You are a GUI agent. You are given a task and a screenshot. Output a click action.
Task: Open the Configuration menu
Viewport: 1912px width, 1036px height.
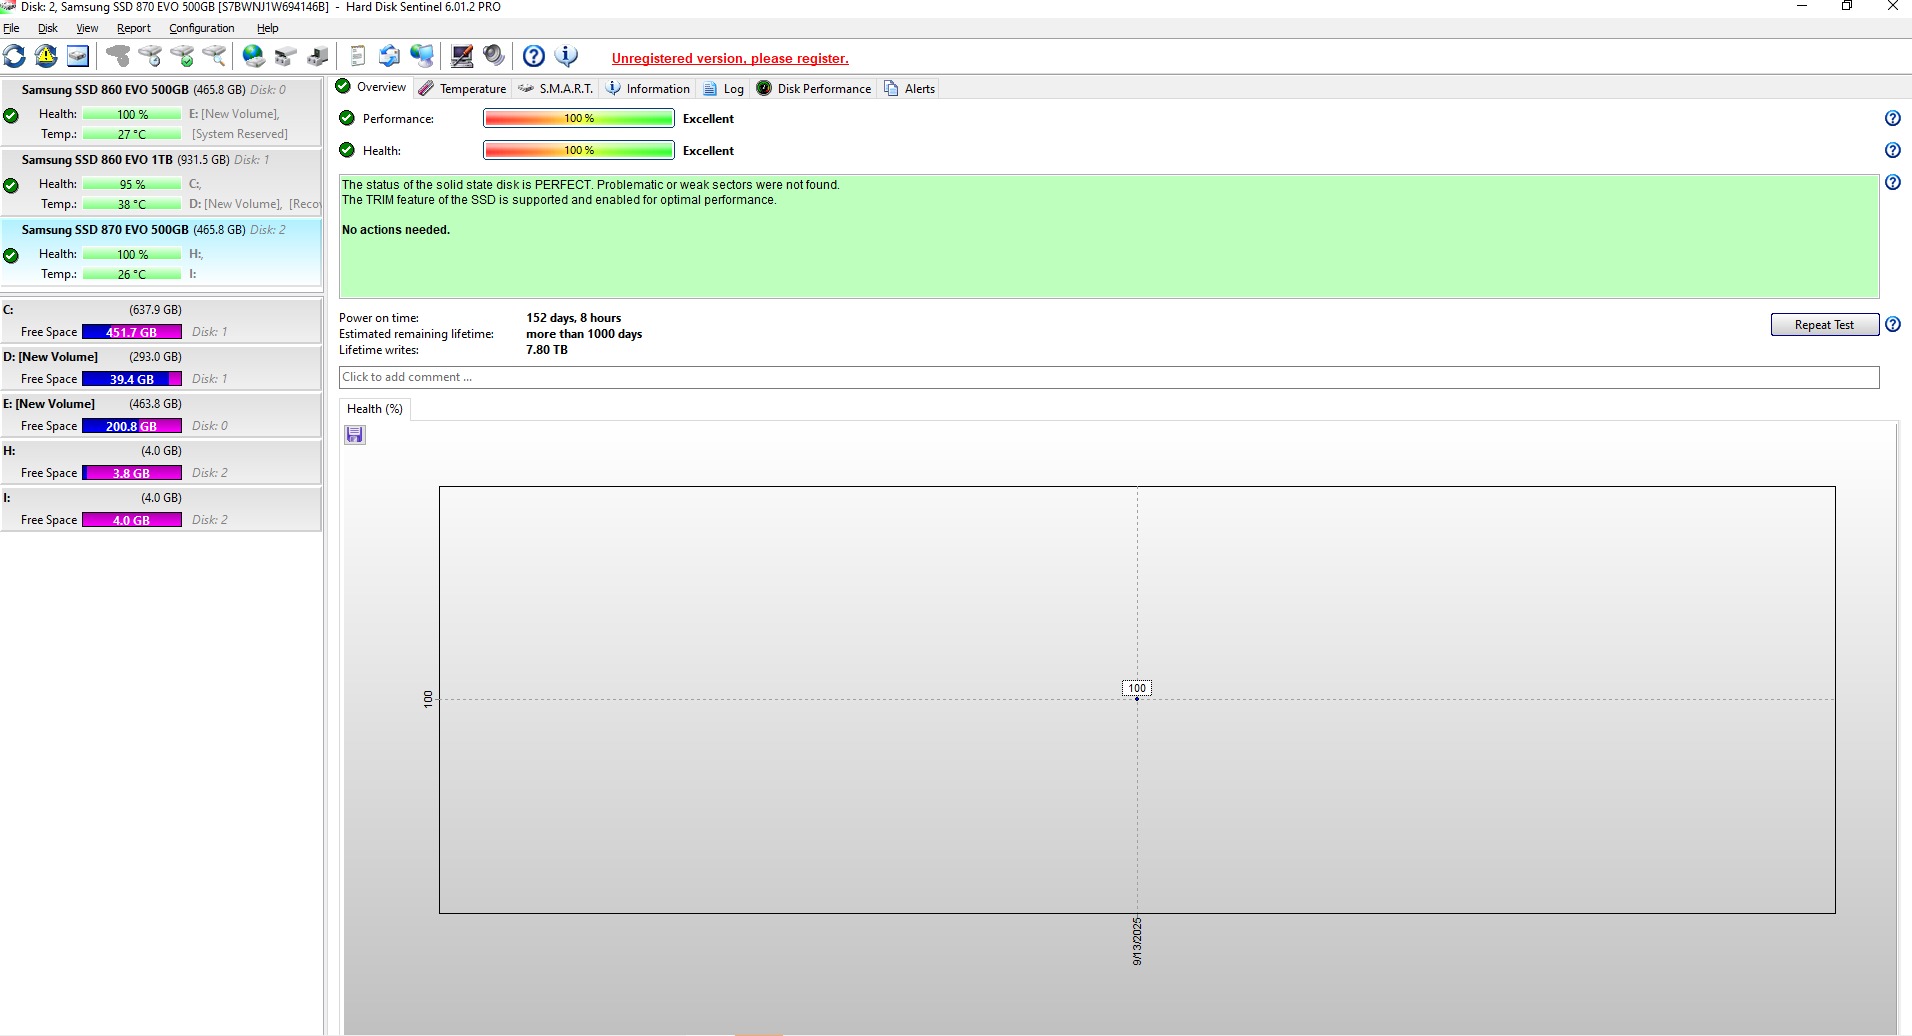point(201,28)
